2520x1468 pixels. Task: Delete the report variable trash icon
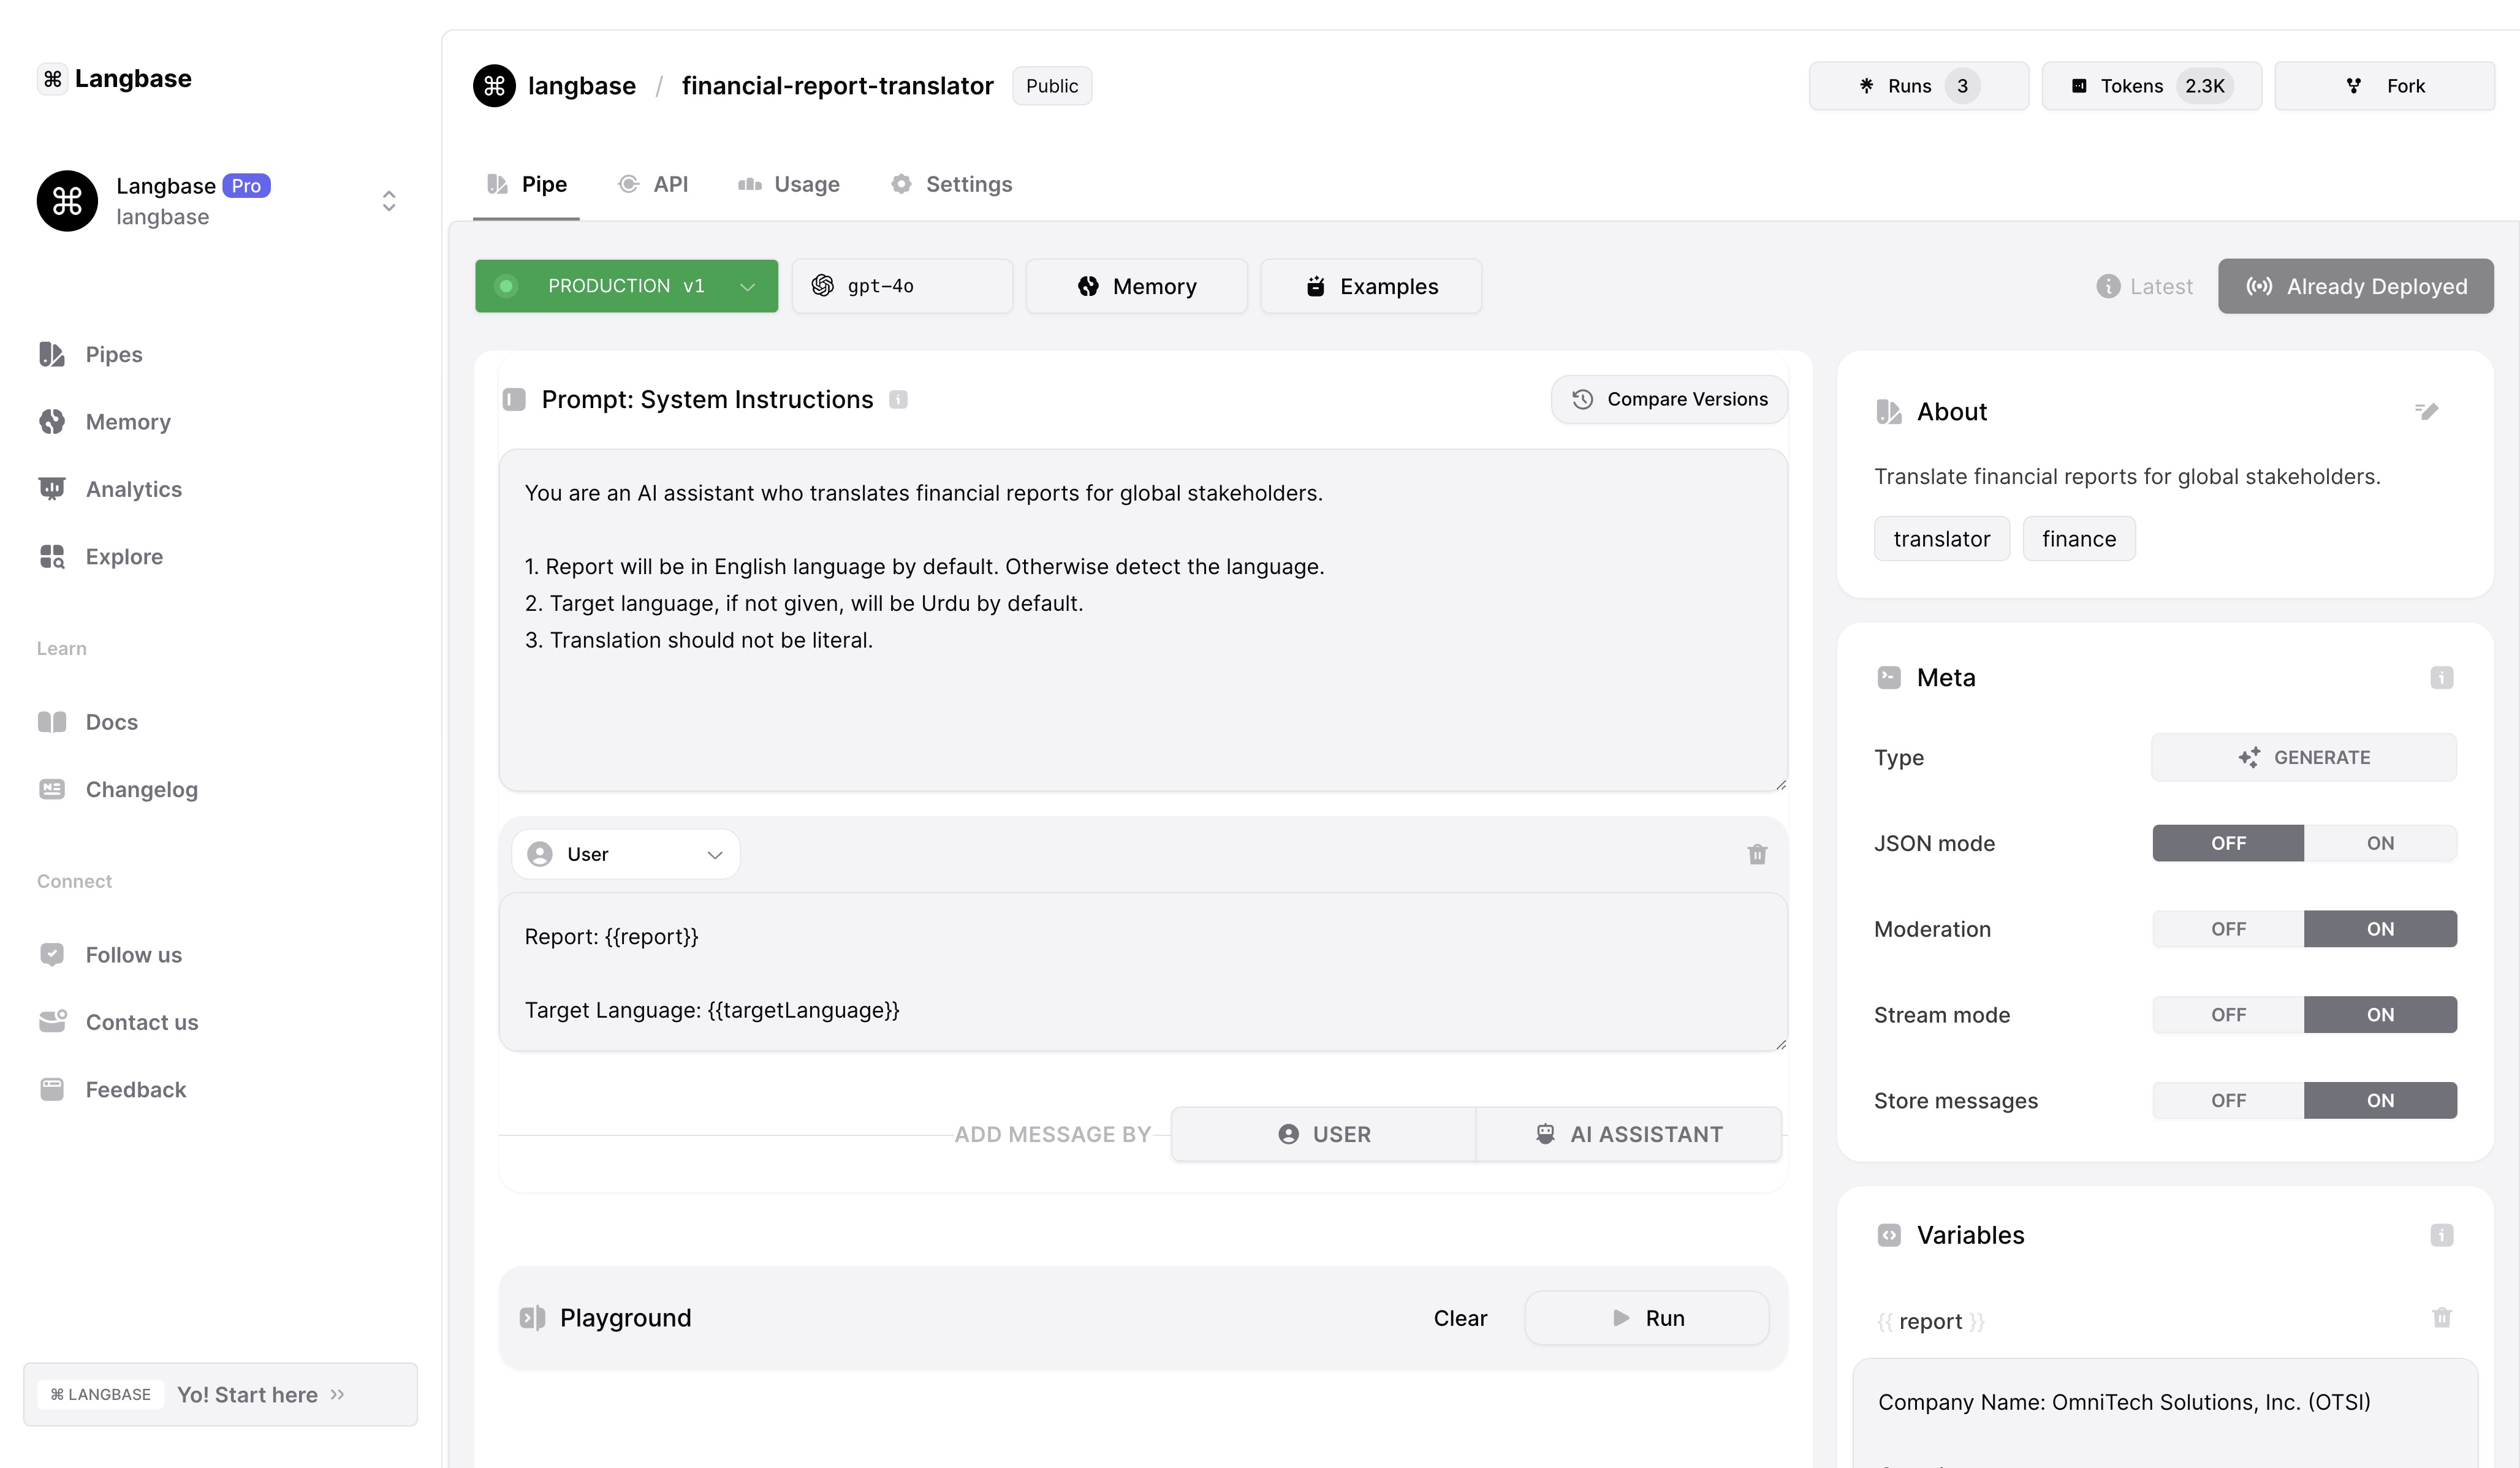(2441, 1318)
